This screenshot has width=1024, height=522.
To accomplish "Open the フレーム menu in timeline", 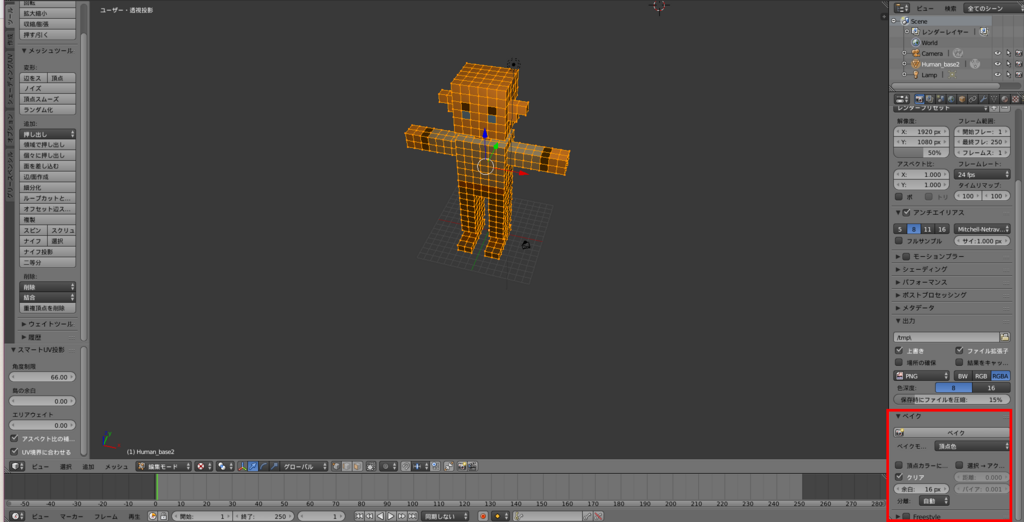I will [x=106, y=516].
